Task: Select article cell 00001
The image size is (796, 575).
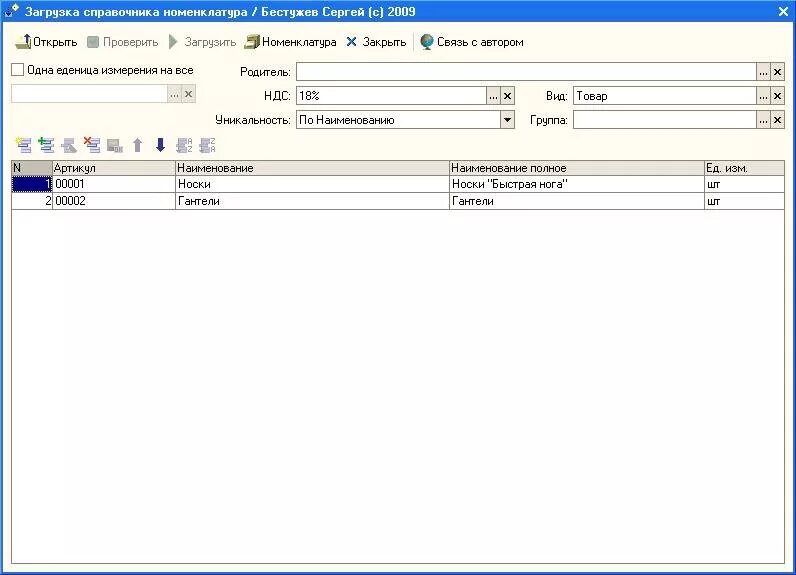Action: [x=114, y=184]
